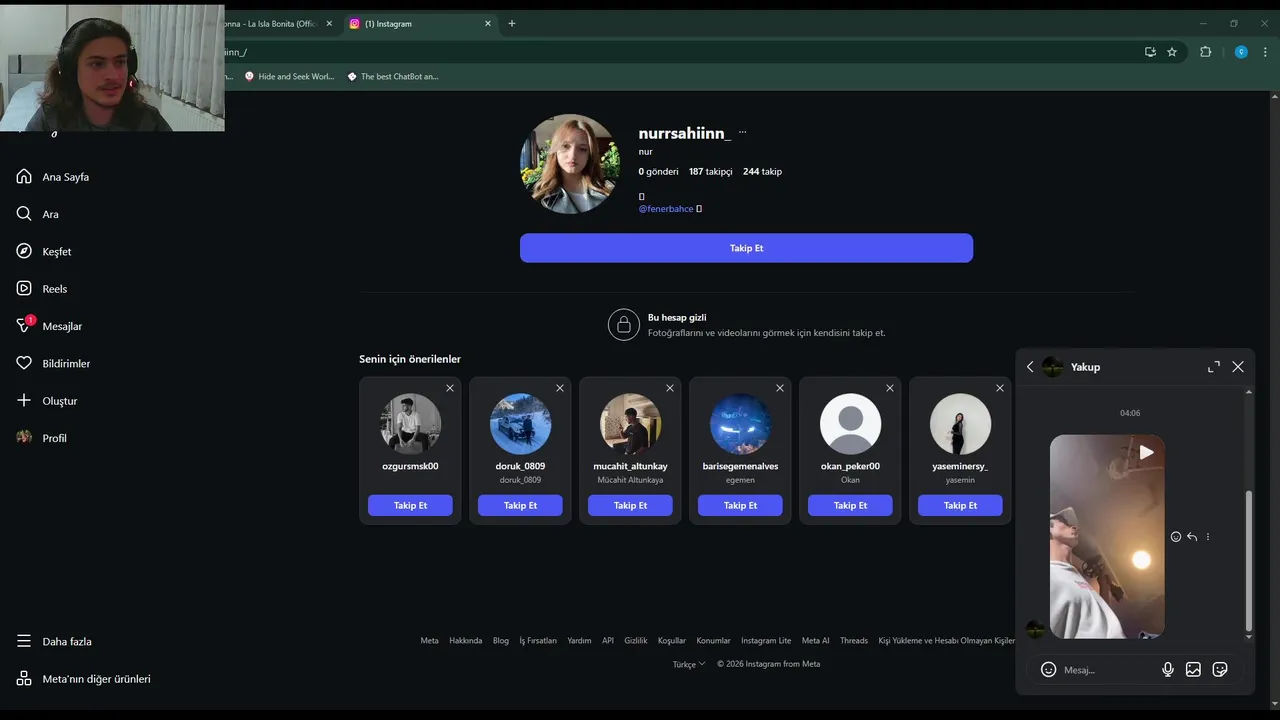
Task: Open sticker picker in chat
Action: tap(1220, 670)
